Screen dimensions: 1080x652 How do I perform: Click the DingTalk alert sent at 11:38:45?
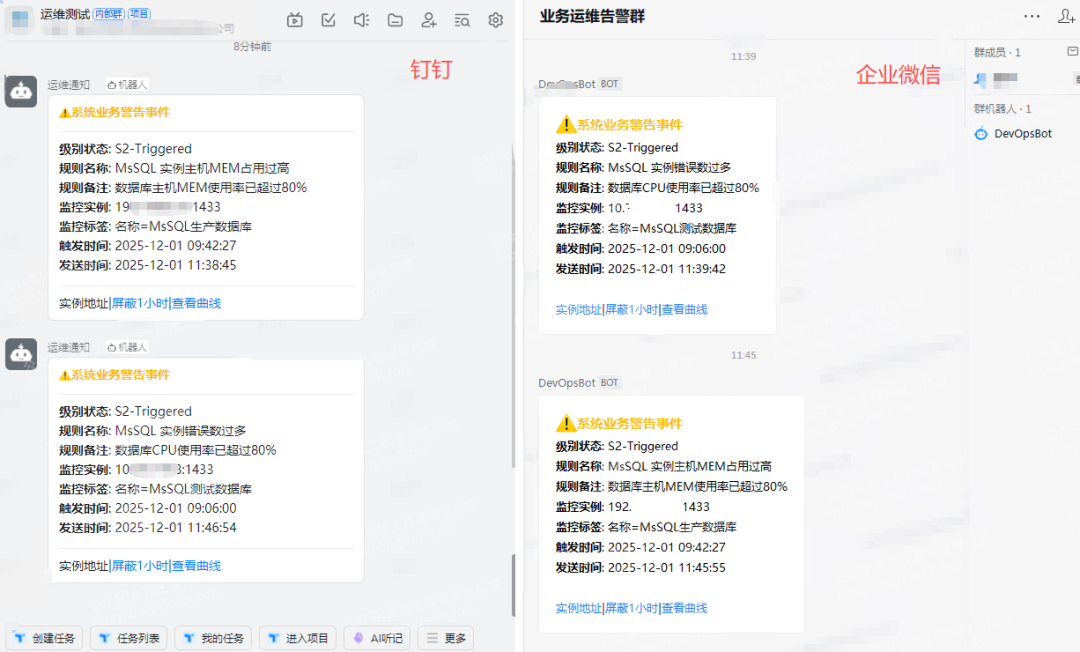(206, 207)
